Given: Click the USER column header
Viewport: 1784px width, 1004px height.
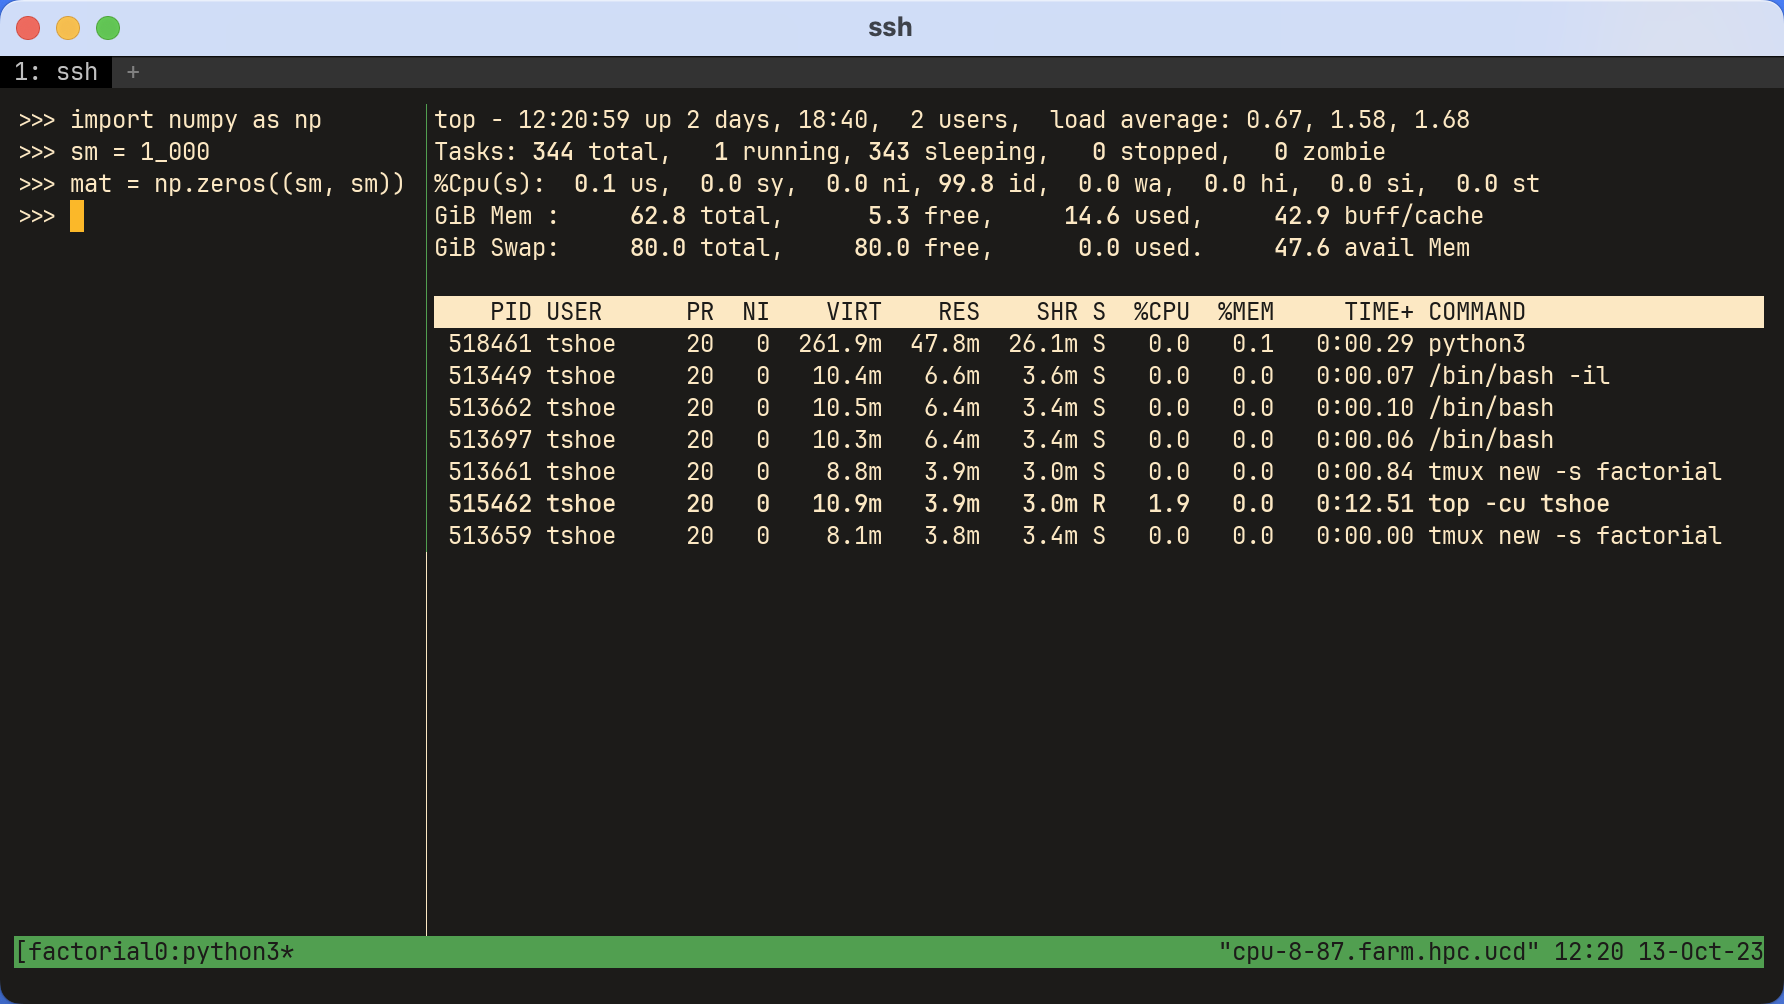Looking at the screenshot, I should (574, 312).
